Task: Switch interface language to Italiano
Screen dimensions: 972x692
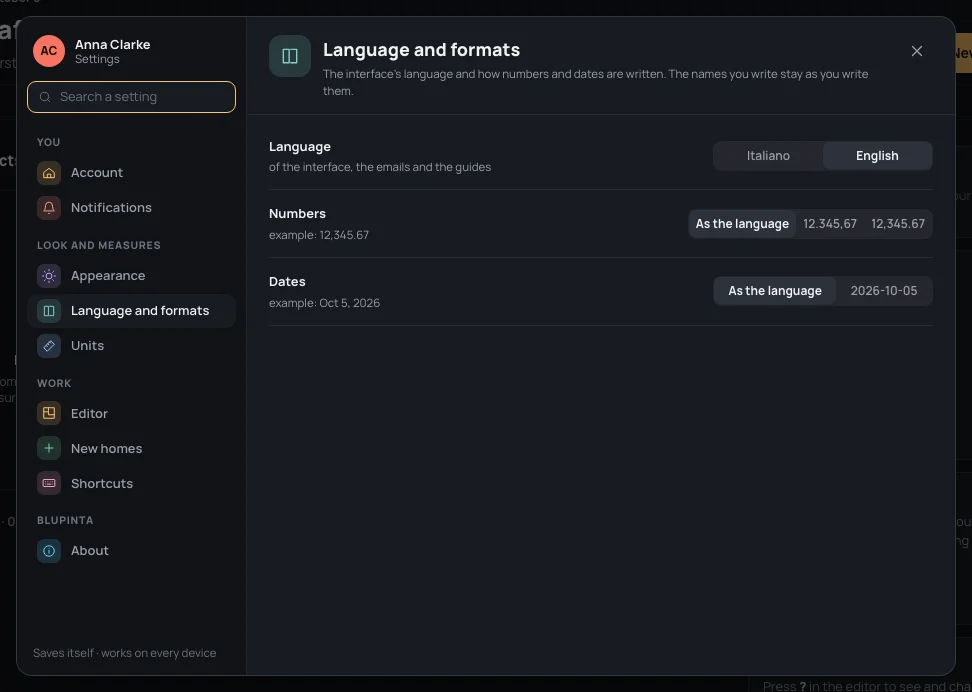Action: tap(768, 156)
